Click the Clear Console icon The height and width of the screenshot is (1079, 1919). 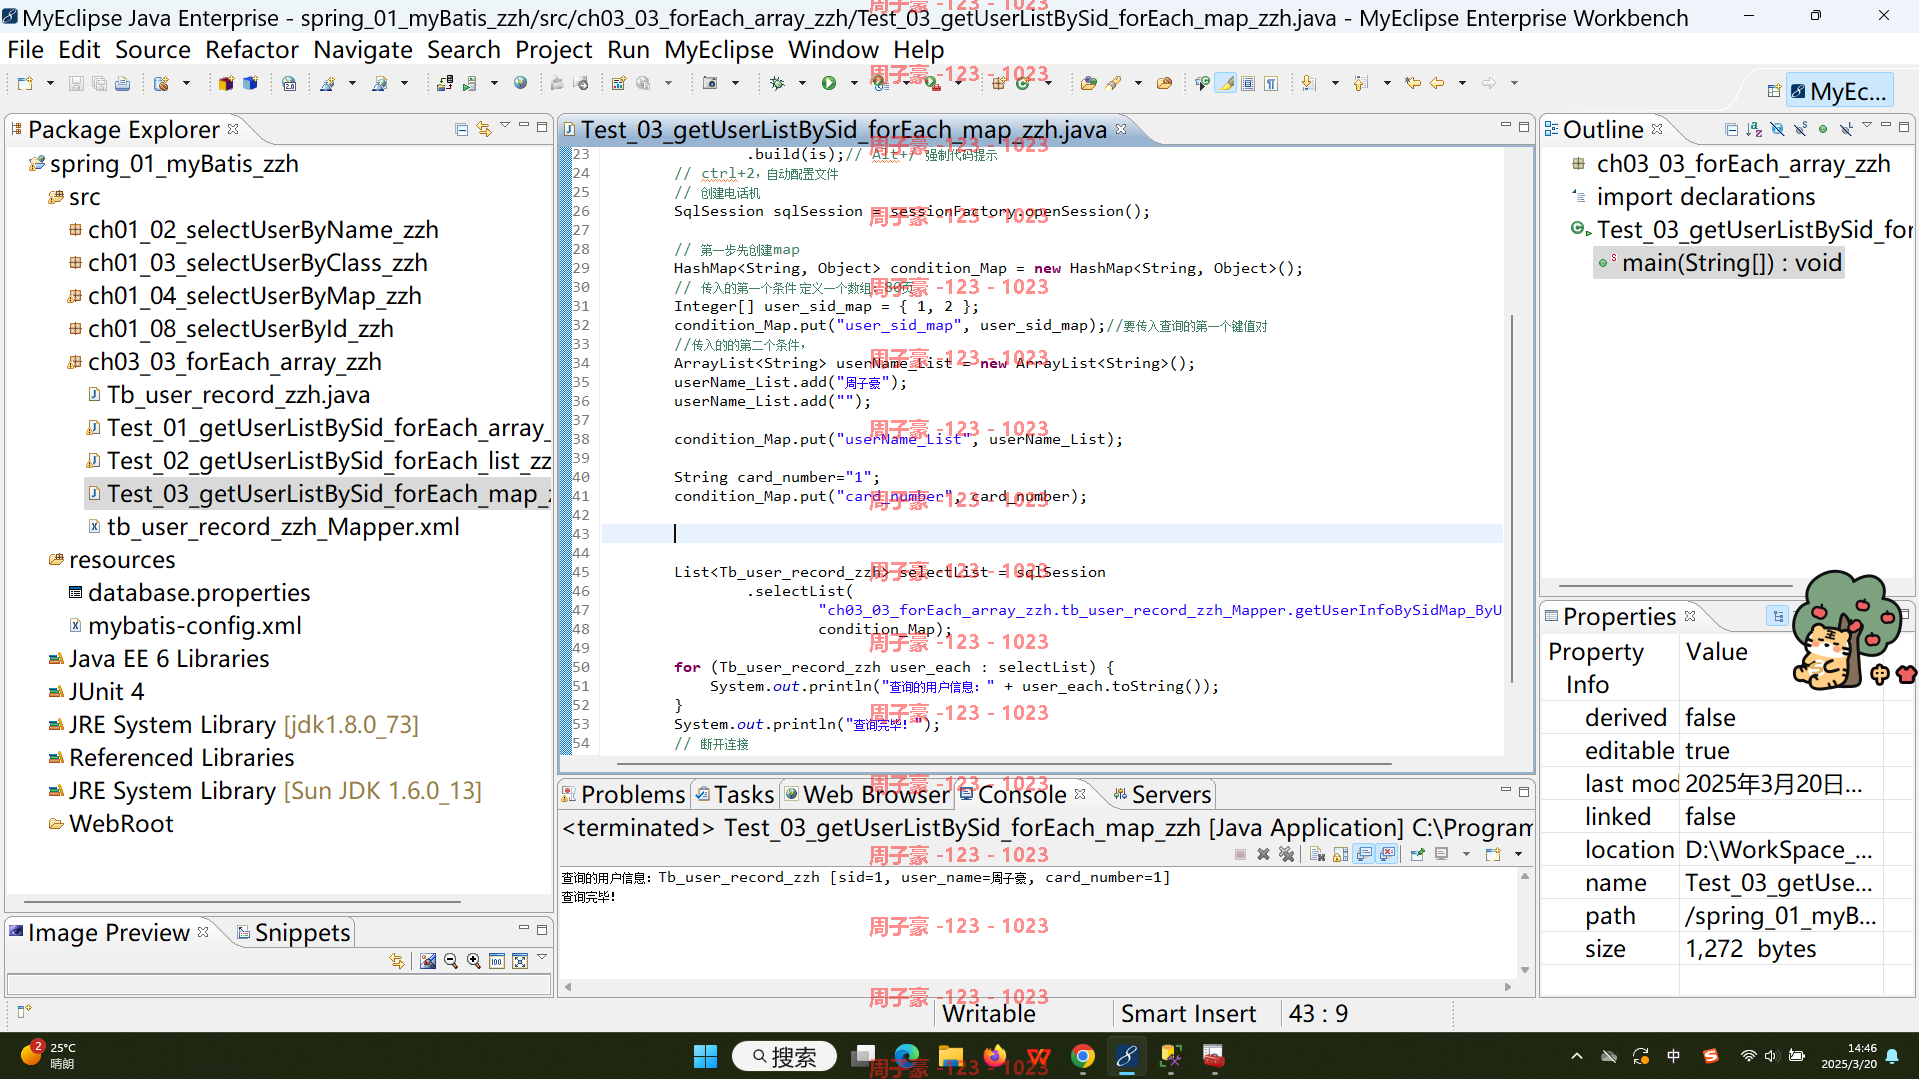1317,854
